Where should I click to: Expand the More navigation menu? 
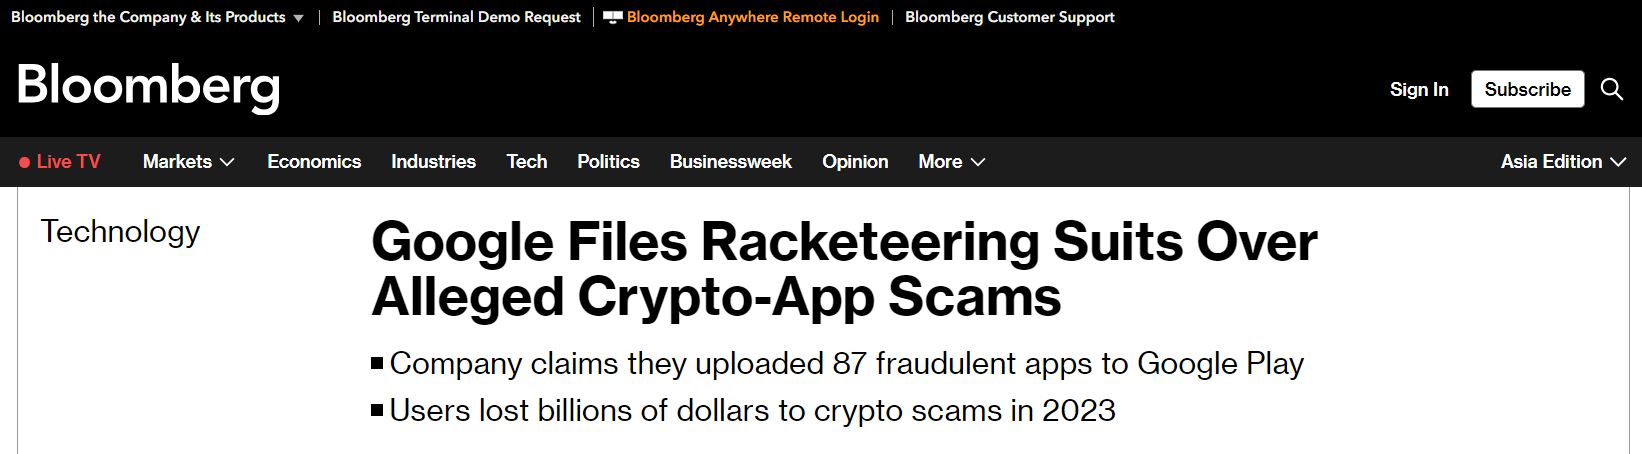click(951, 162)
